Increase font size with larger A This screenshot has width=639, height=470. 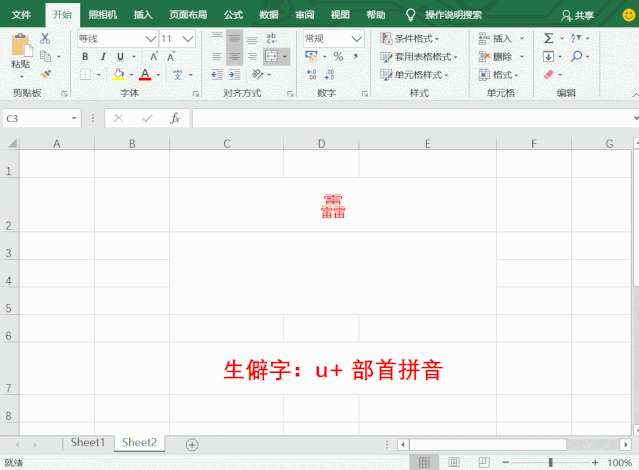point(153,57)
